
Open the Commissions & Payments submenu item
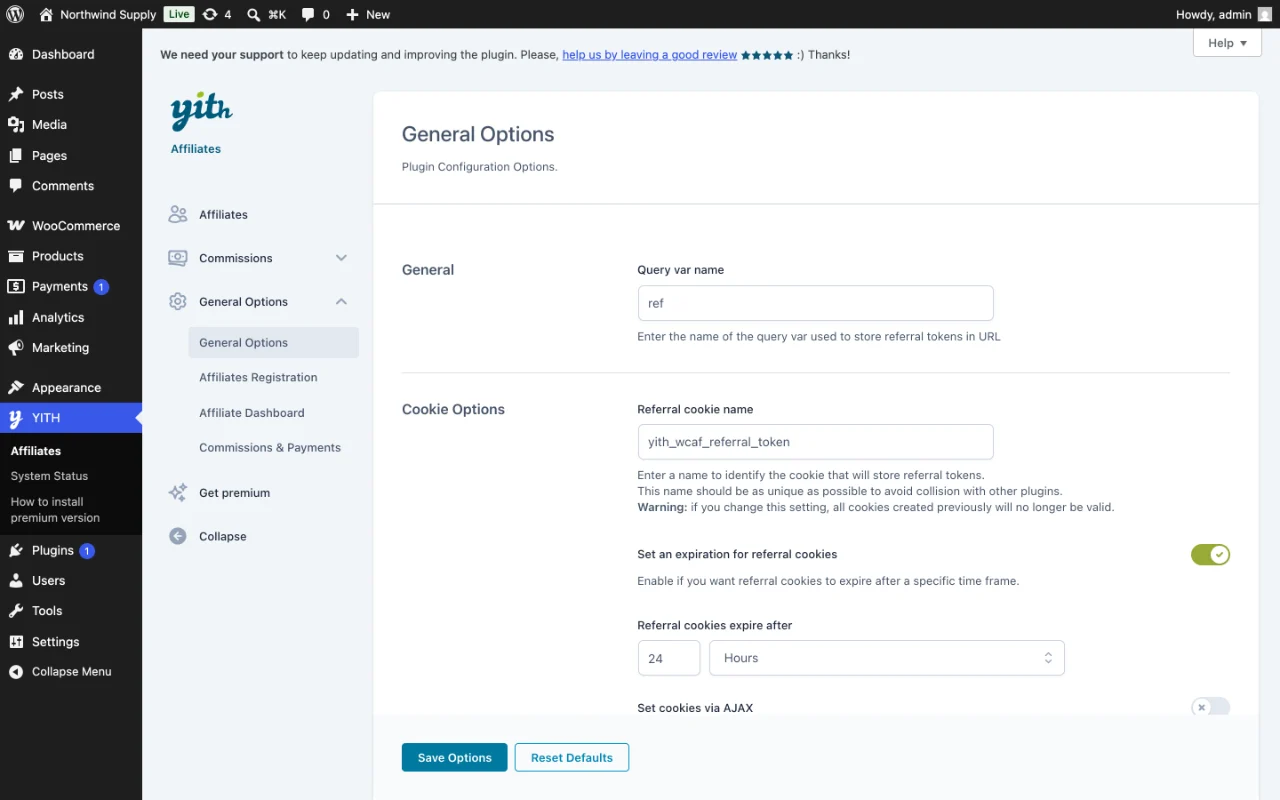(x=270, y=447)
